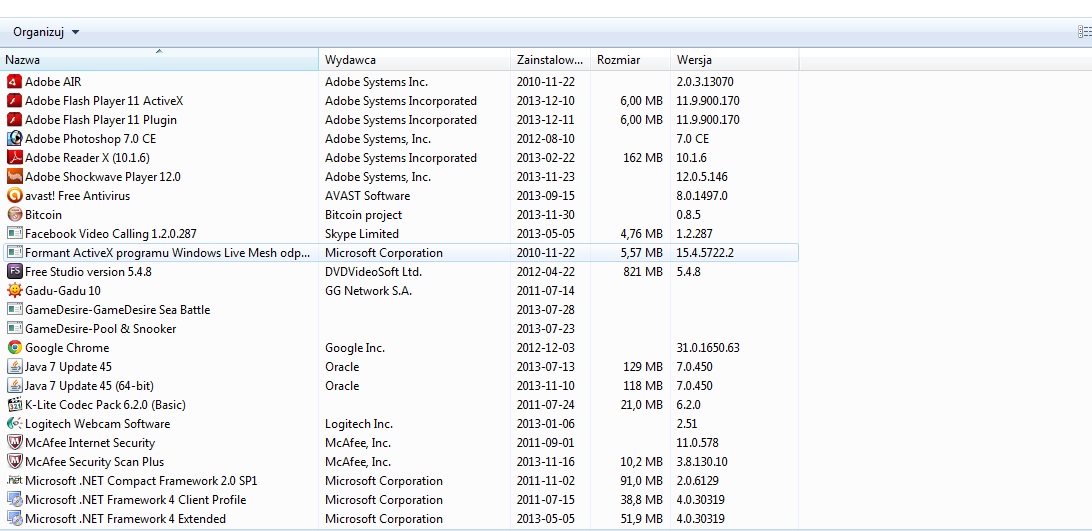Click the 162 MB size of Adobe Reader

click(643, 157)
